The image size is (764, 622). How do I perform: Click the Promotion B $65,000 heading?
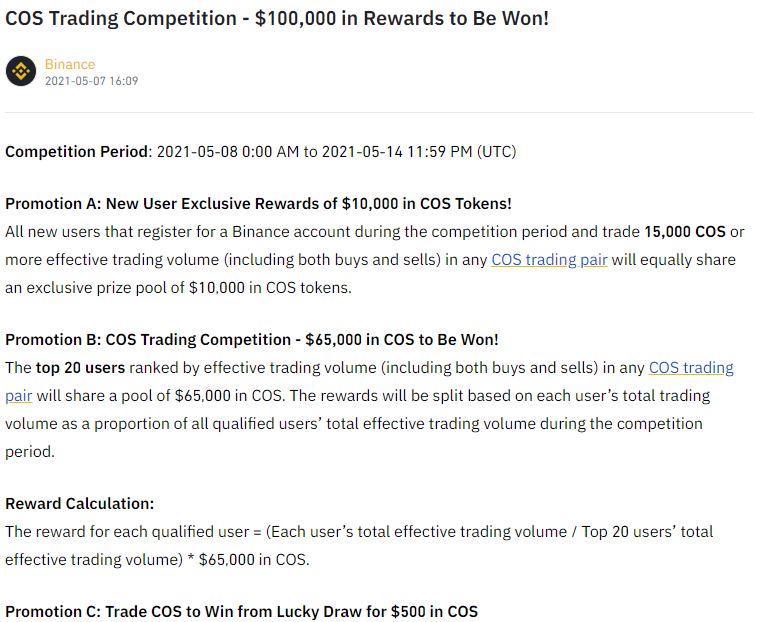(x=252, y=339)
